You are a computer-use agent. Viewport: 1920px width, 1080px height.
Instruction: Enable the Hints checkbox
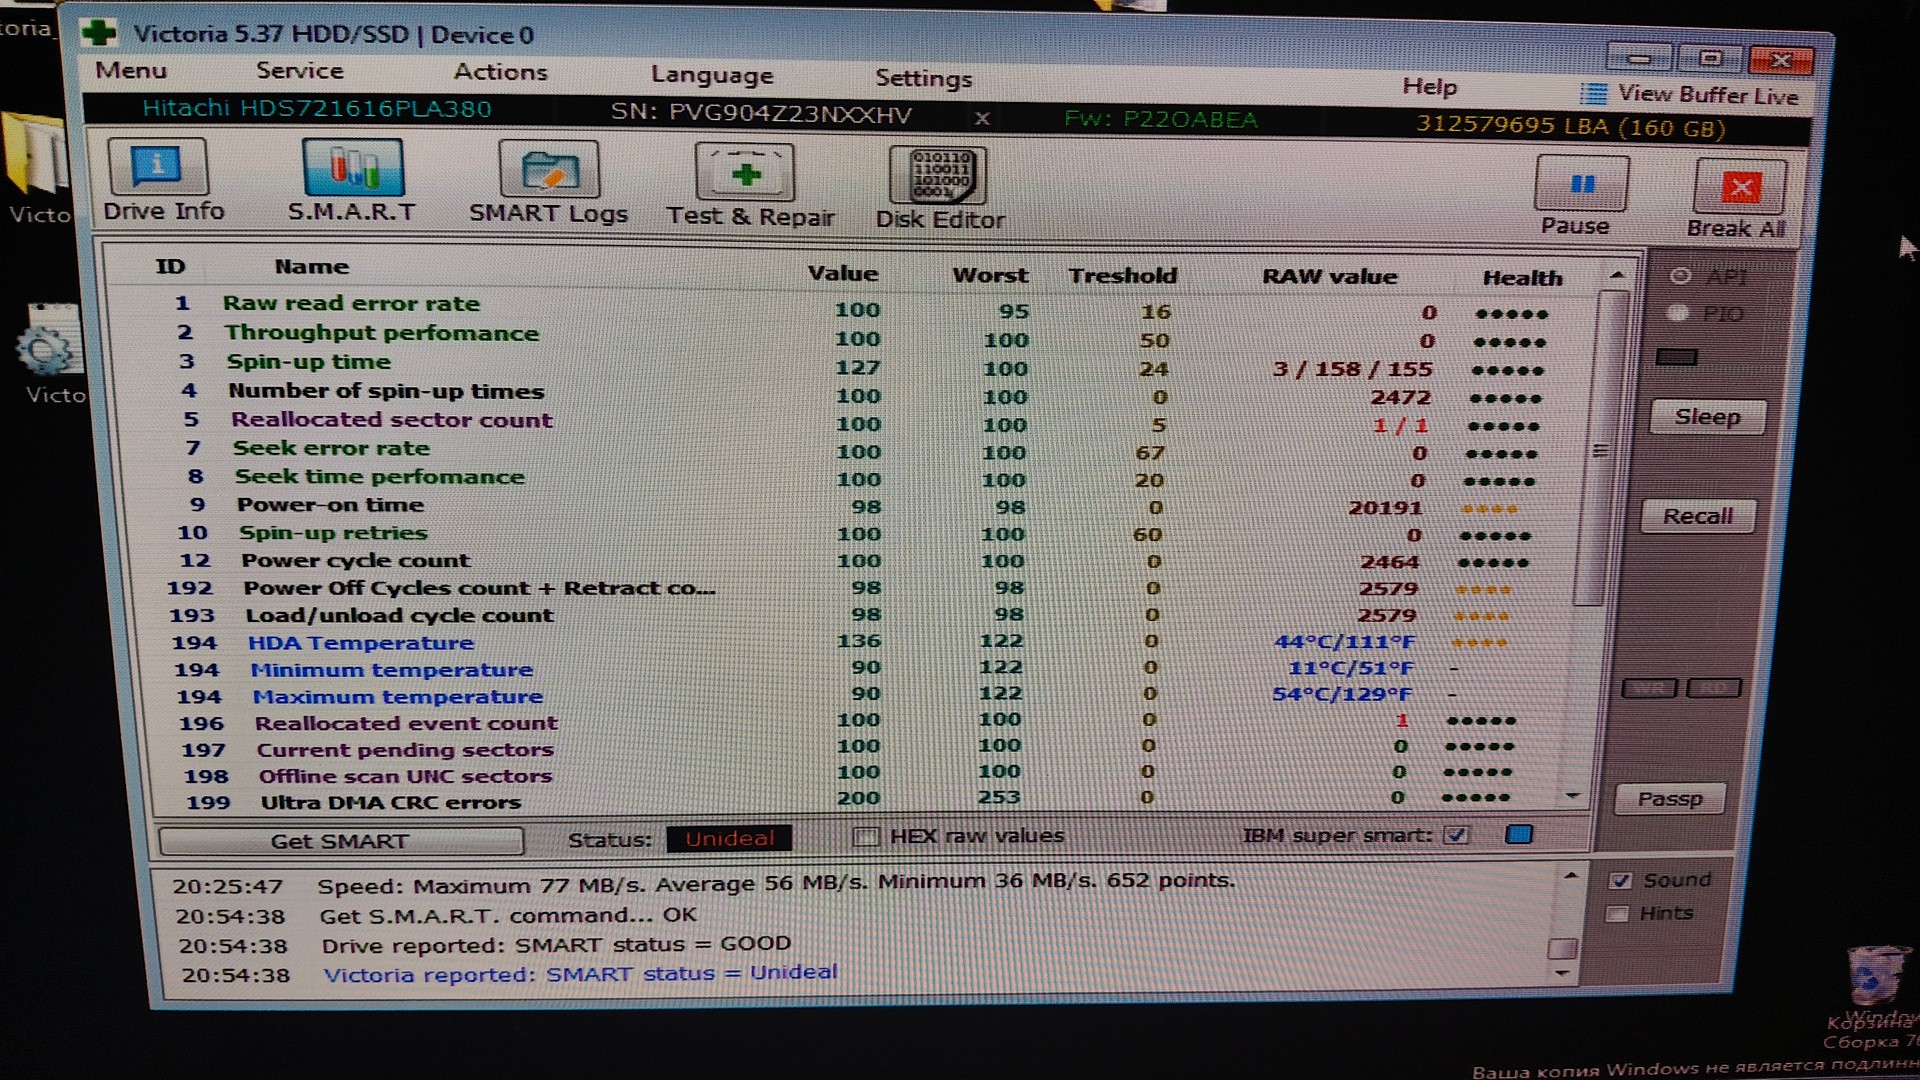[1616, 914]
